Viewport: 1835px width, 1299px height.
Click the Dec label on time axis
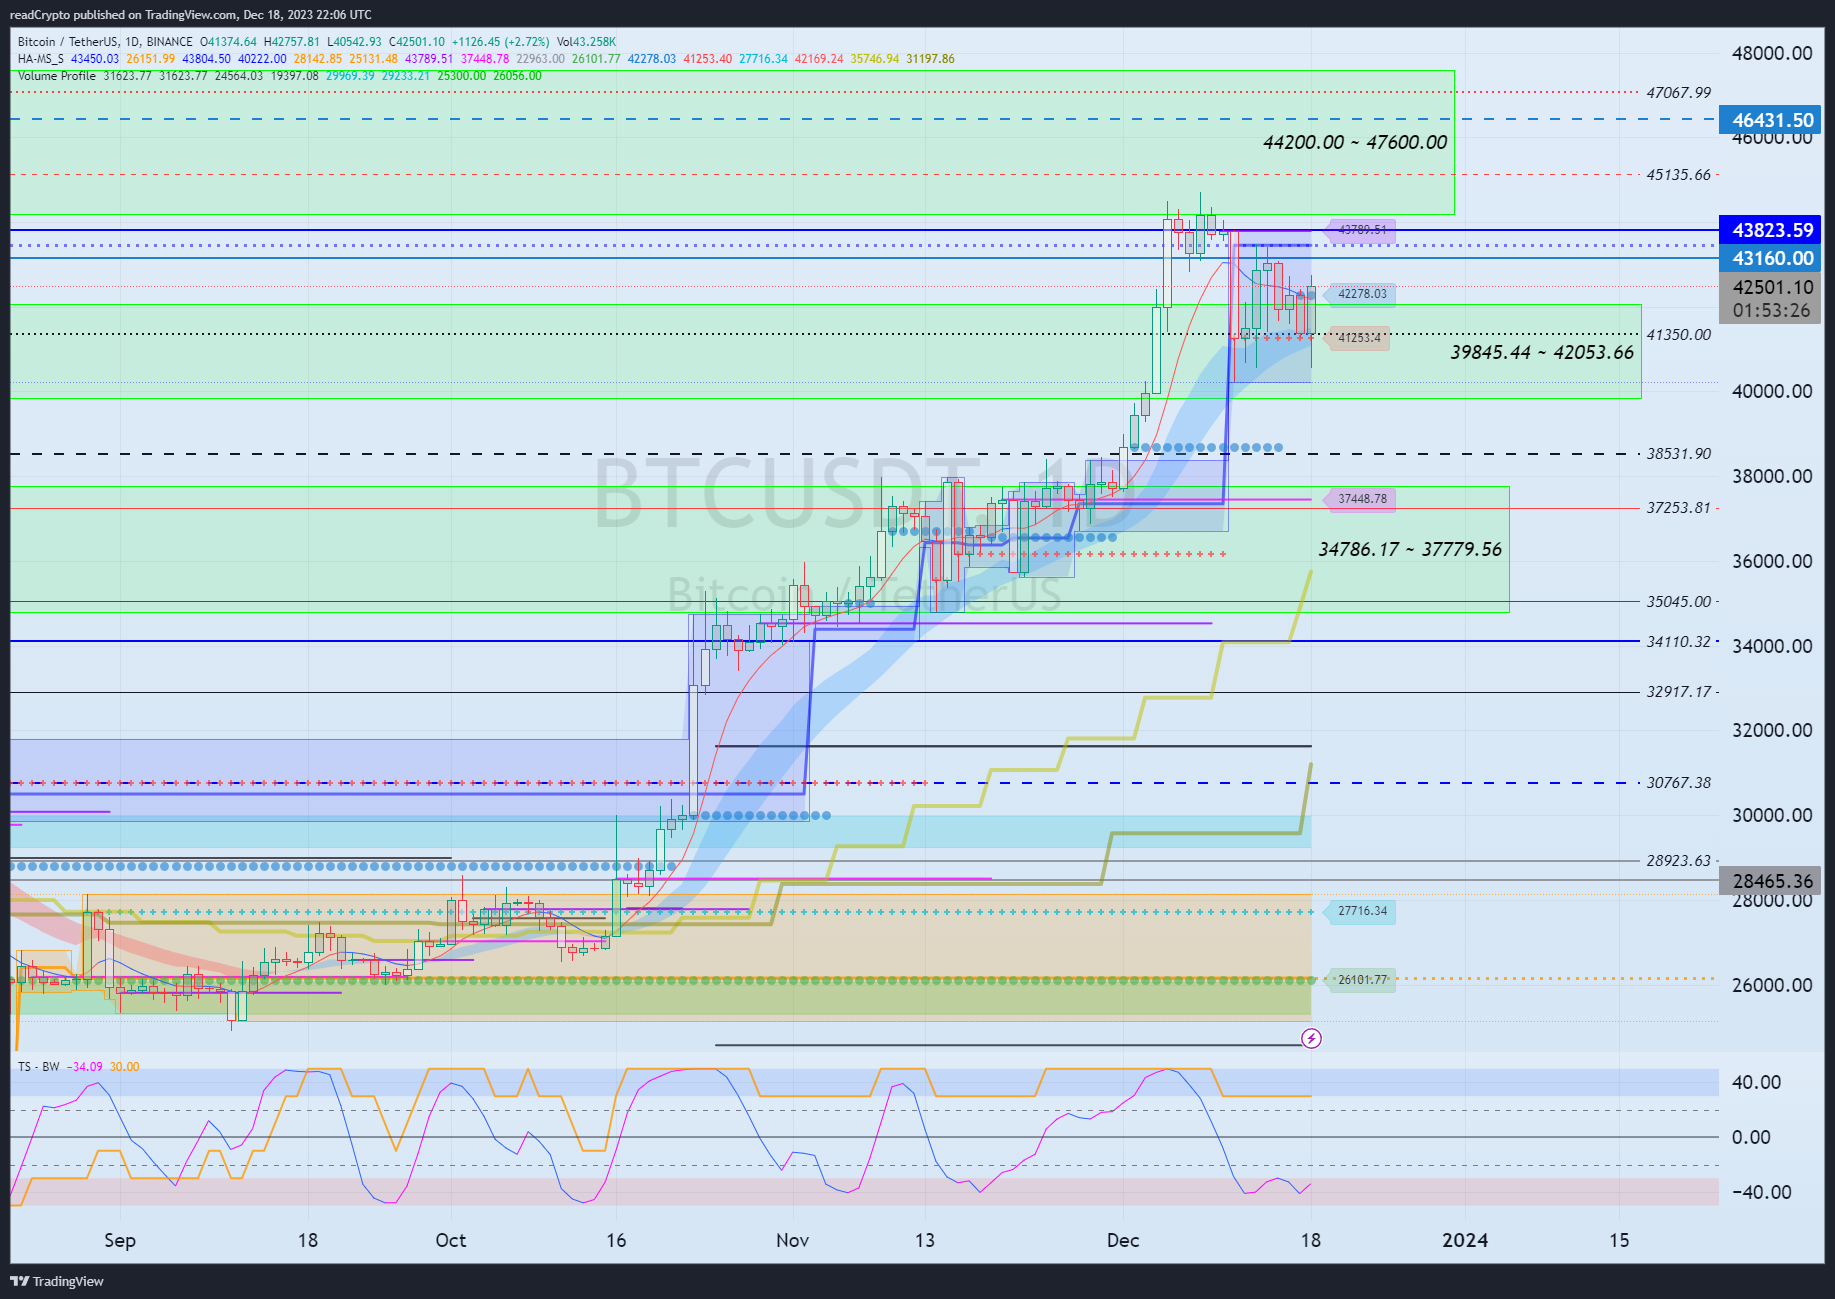(x=1123, y=1240)
